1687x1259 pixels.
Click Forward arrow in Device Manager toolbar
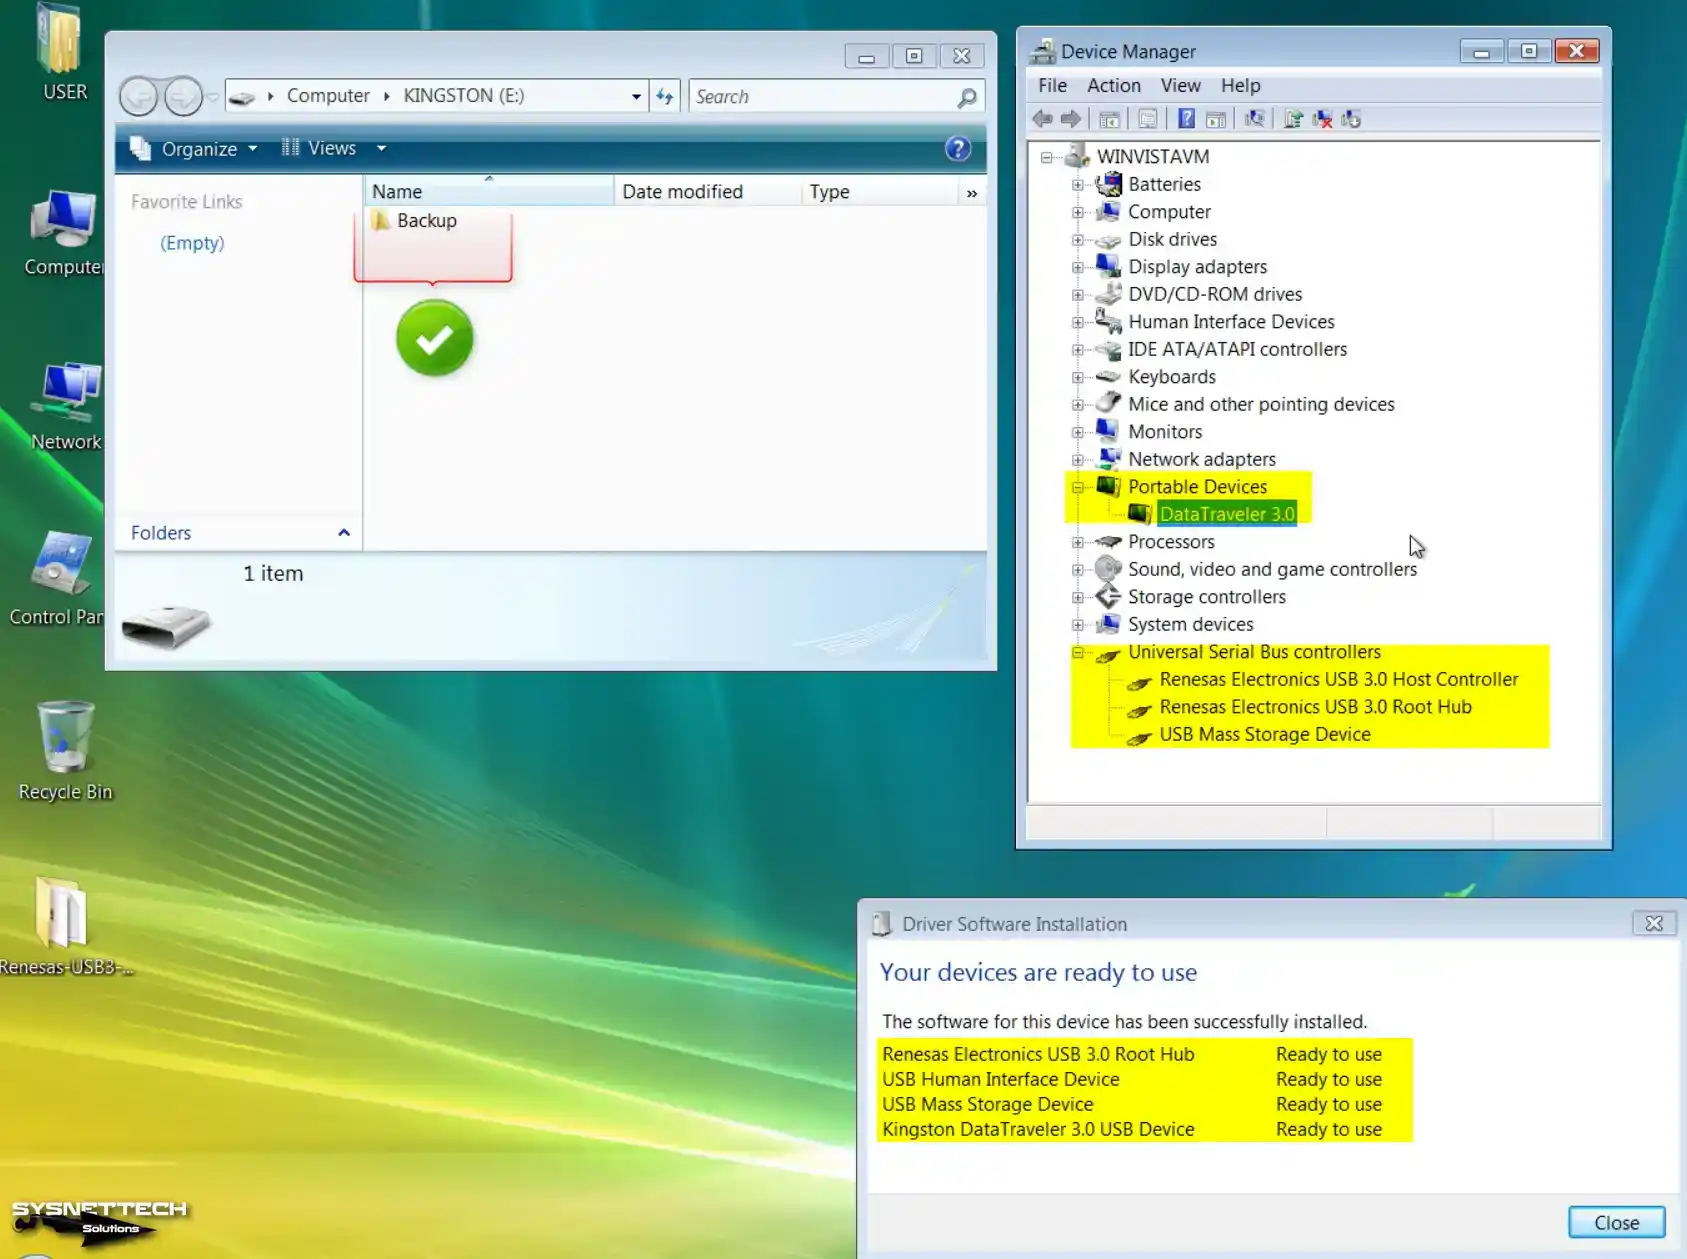tap(1071, 119)
